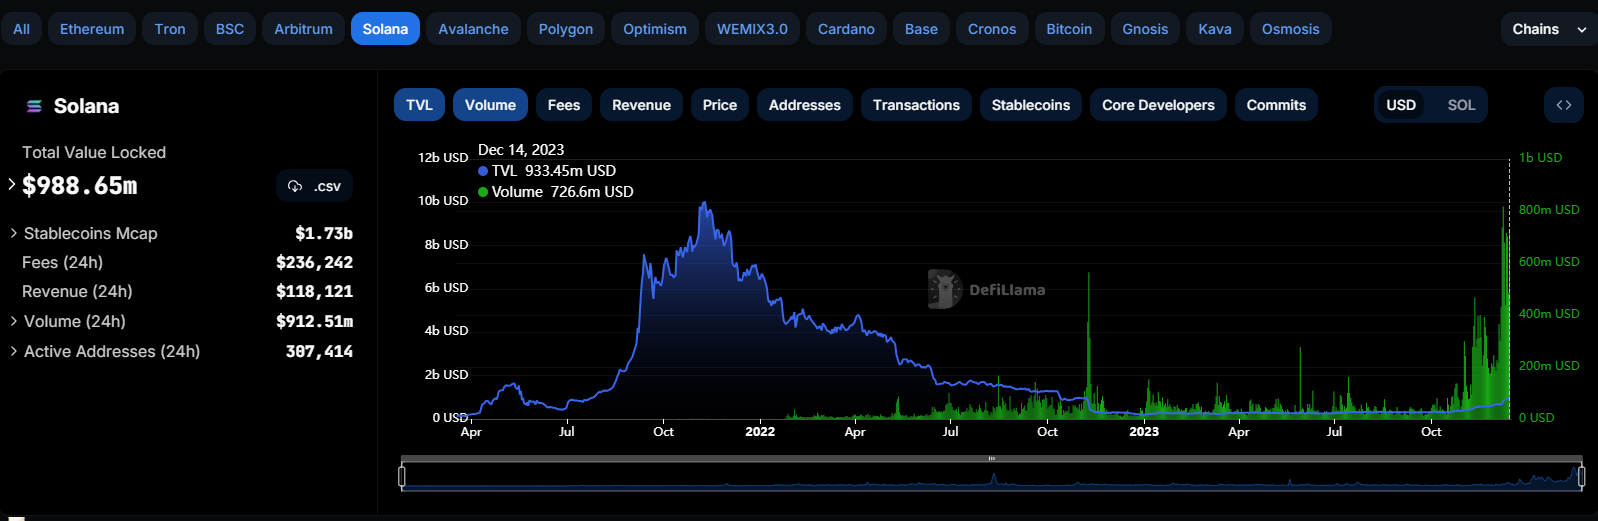
Task: Grab the left handle of the range selector
Action: (x=402, y=477)
